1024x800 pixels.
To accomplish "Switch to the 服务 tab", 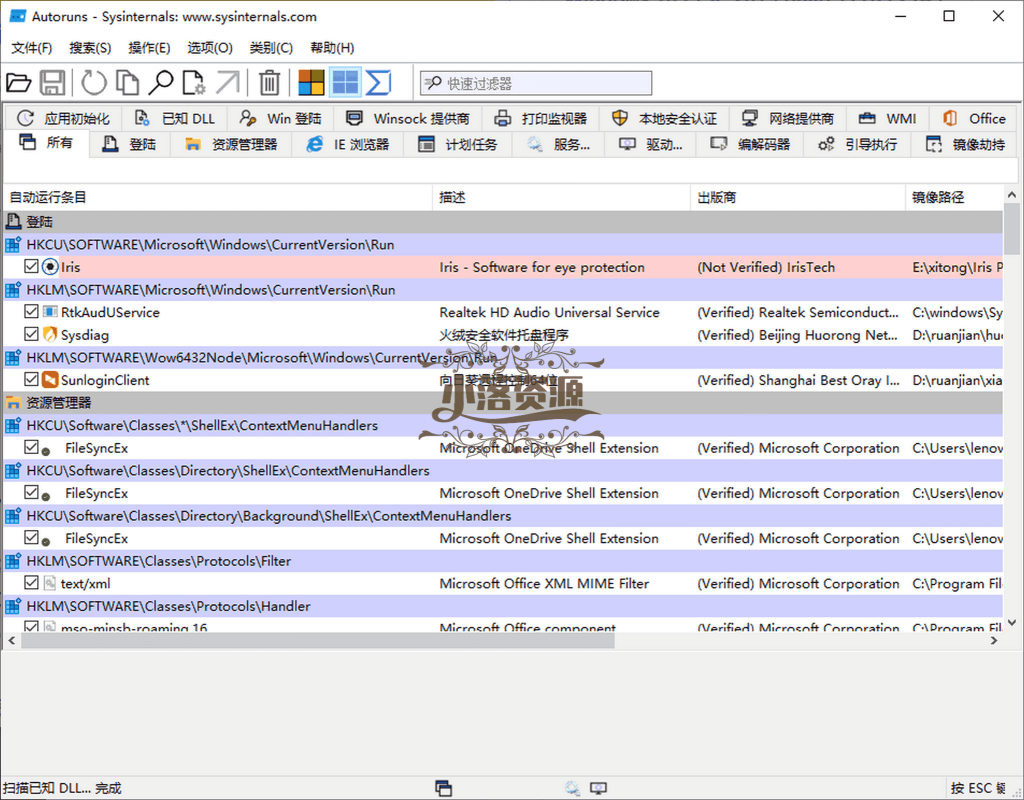I will coord(559,144).
